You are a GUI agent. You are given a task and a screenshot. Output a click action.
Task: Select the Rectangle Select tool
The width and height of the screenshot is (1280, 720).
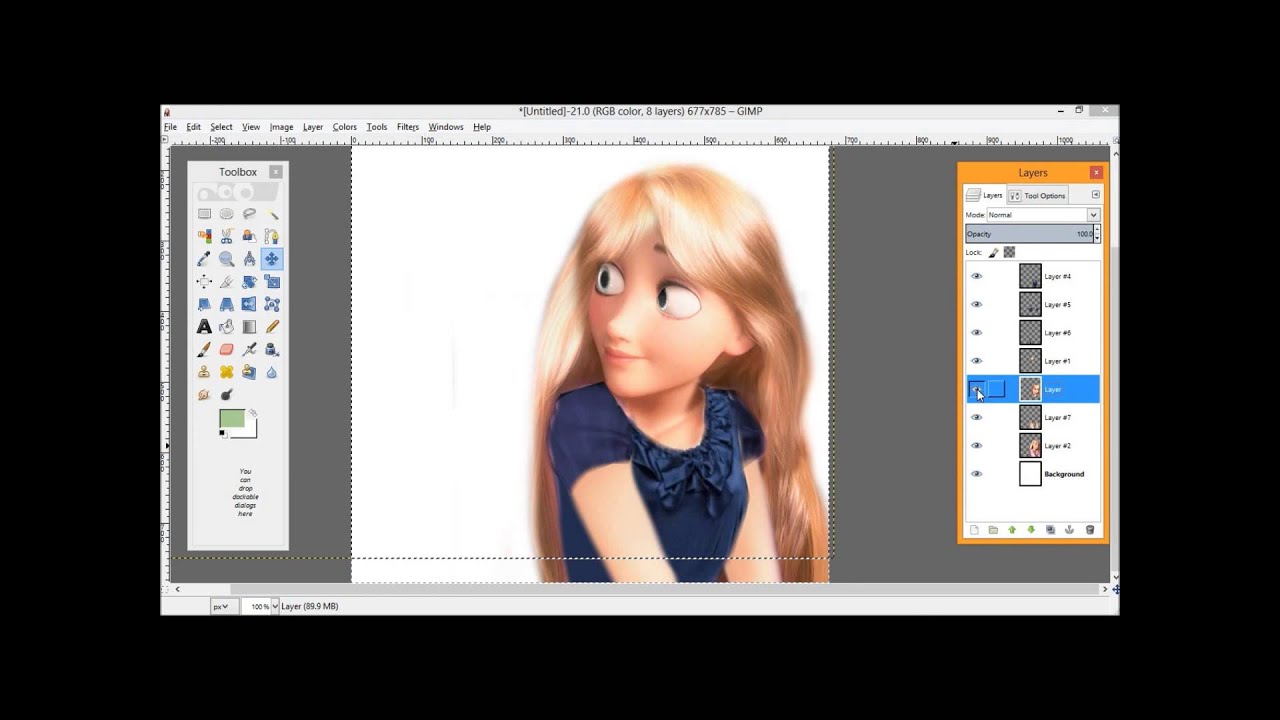click(204, 214)
